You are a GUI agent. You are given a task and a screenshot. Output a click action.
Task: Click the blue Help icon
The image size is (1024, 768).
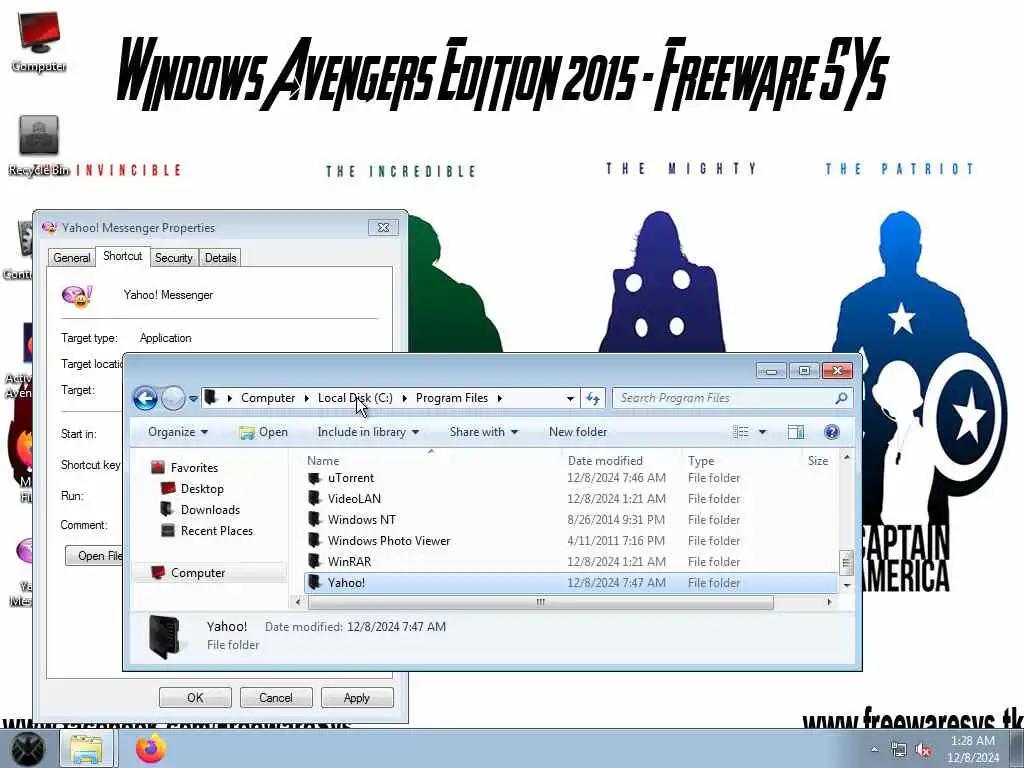click(831, 432)
